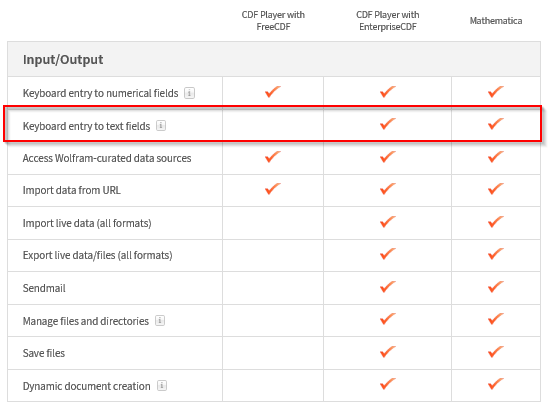
Task: Click Mathematica checkmark for Dynamic document creation
Action: point(496,384)
